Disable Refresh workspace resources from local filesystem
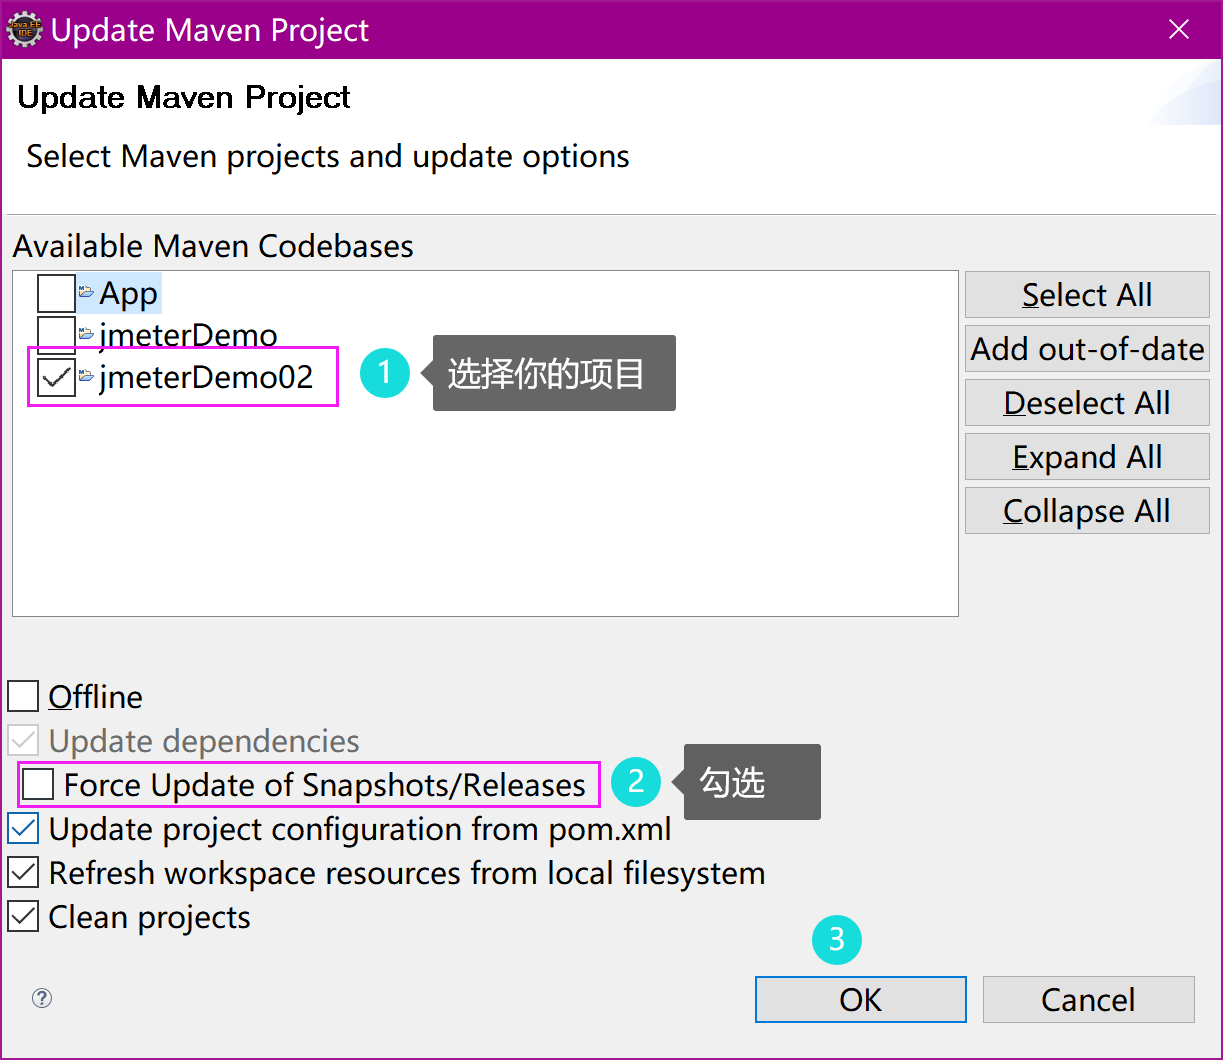This screenshot has height=1060, width=1223. pyautogui.click(x=22, y=872)
